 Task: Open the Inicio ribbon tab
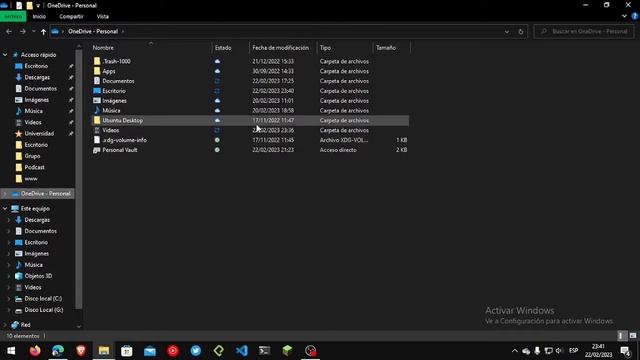point(39,16)
